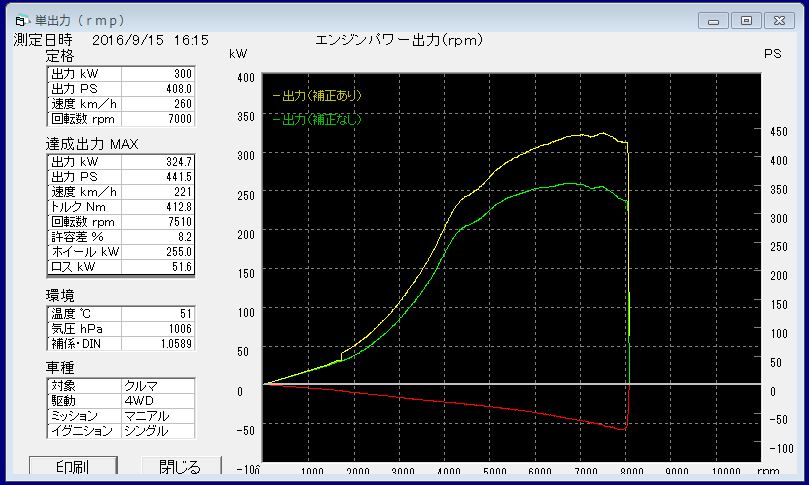Maximize the 単出力 window

[744, 19]
